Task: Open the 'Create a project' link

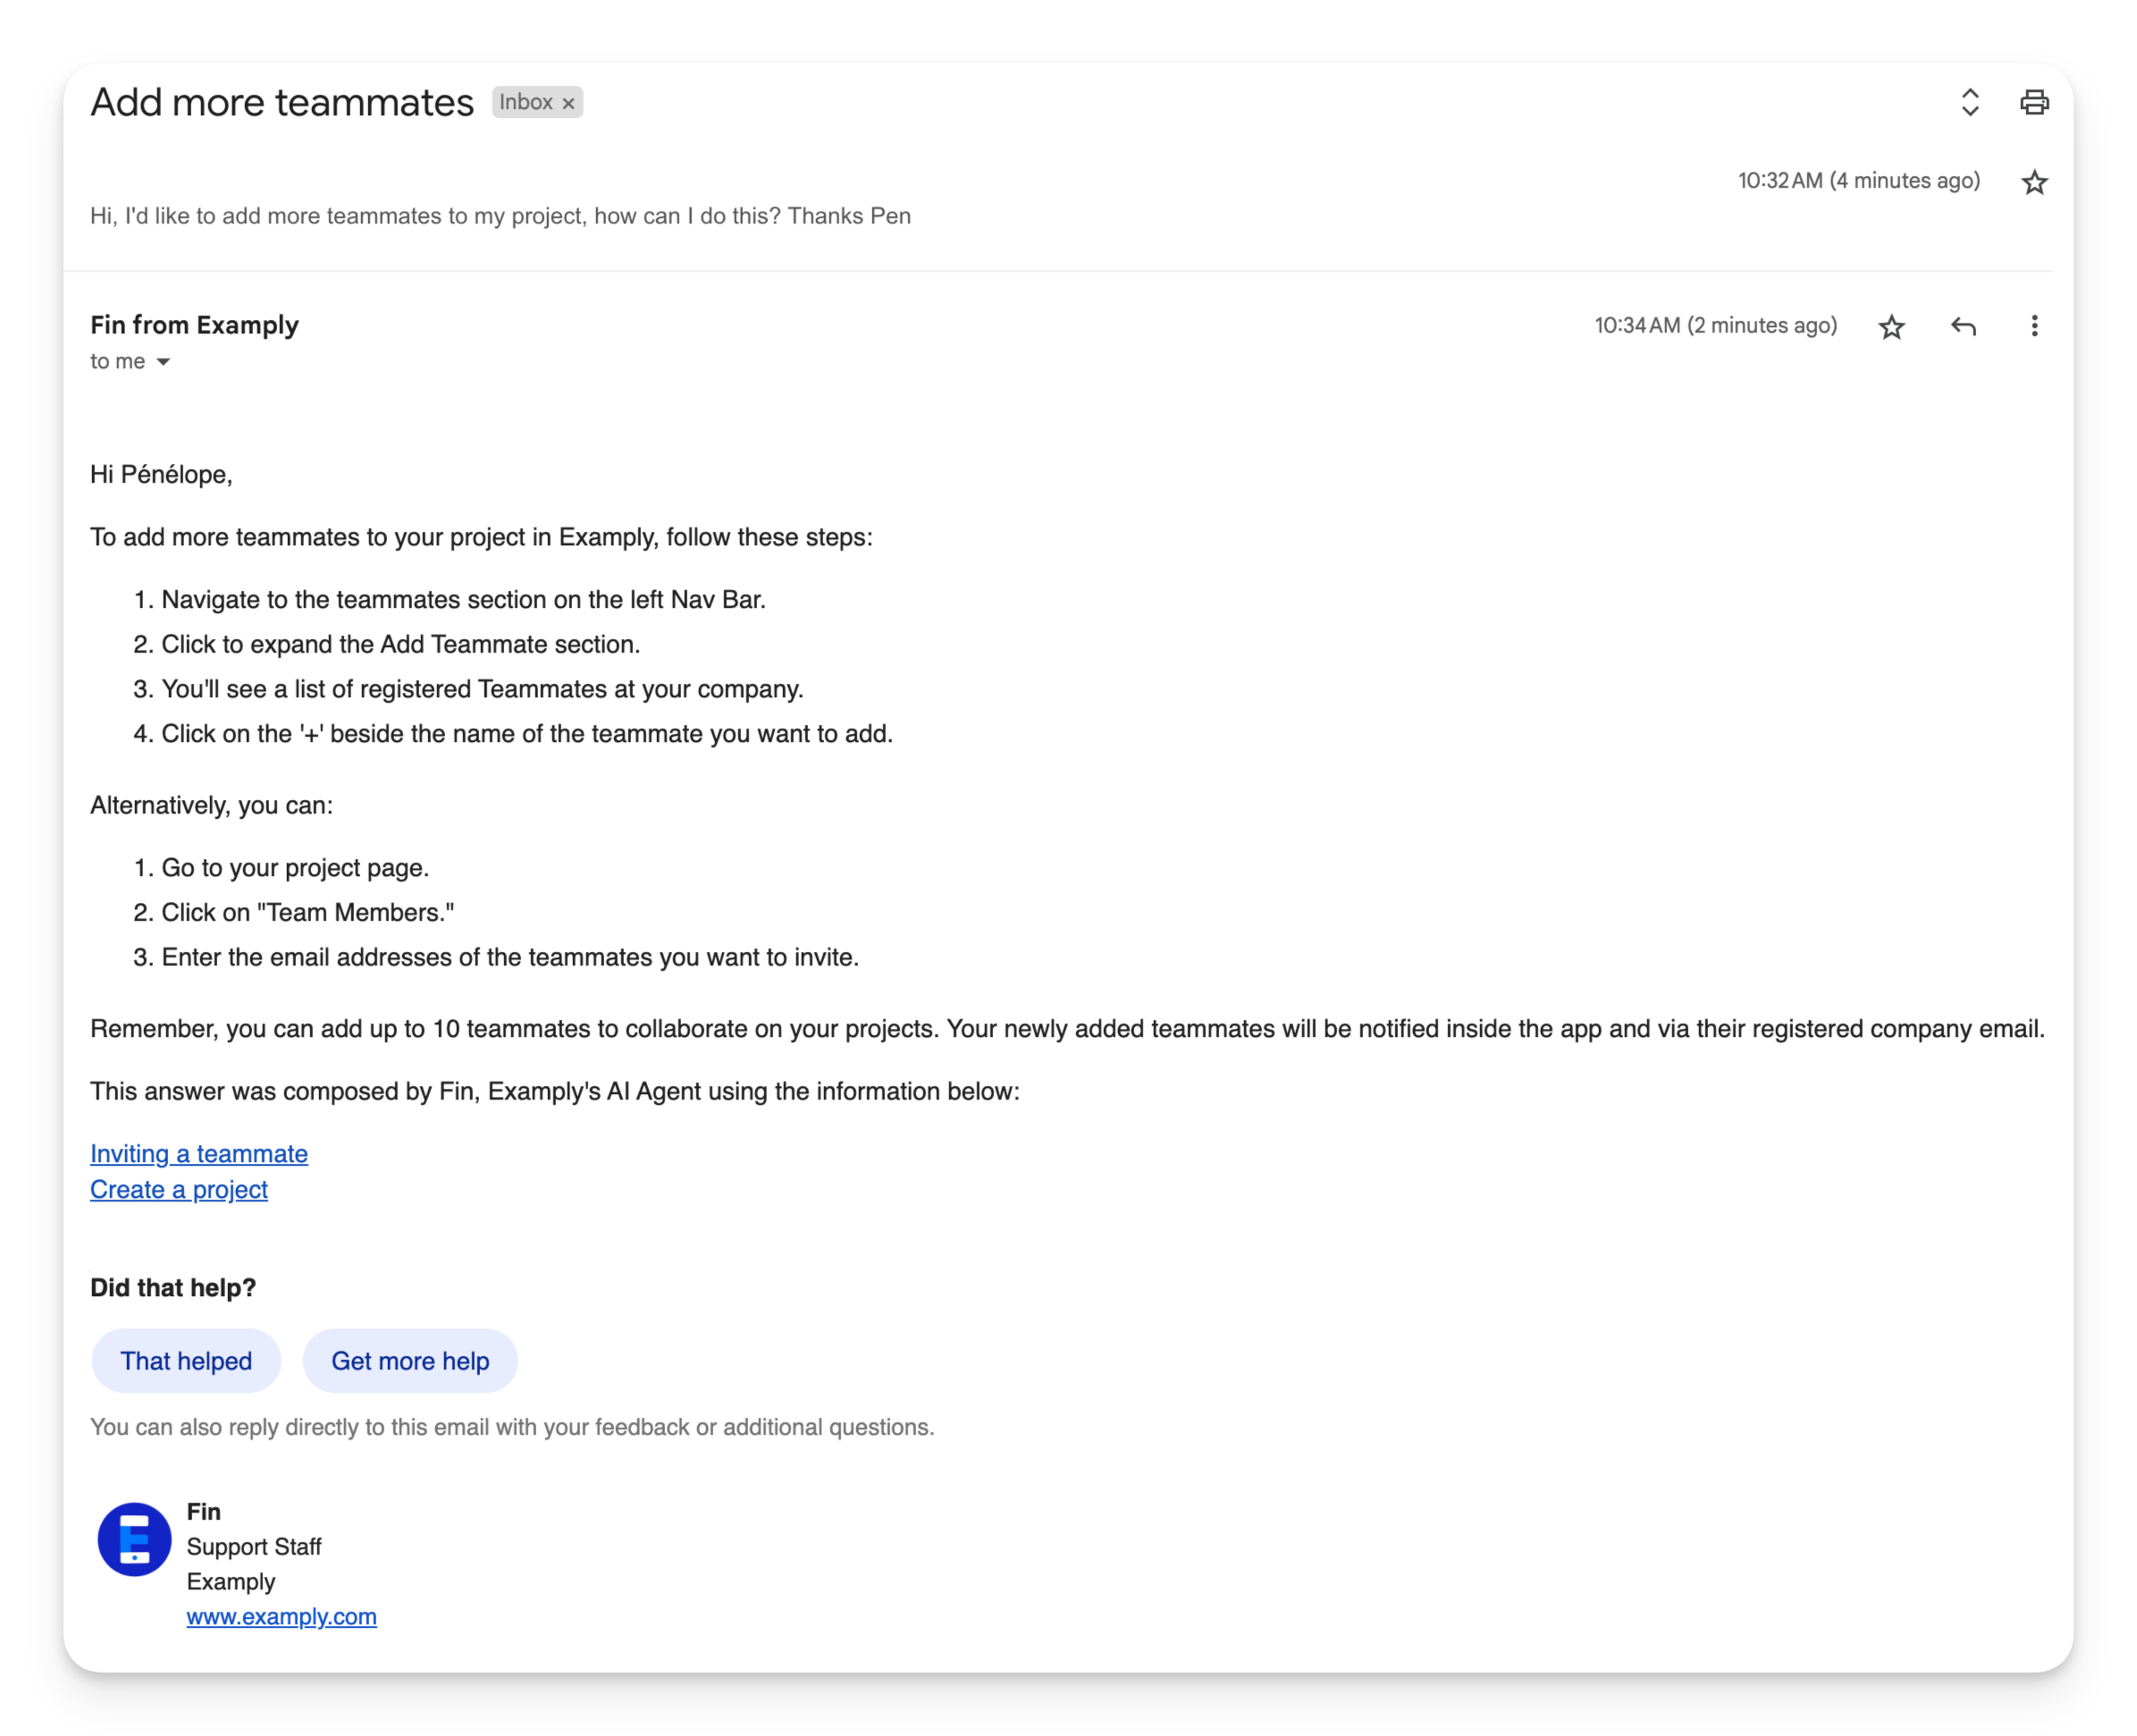Action: coord(179,1190)
